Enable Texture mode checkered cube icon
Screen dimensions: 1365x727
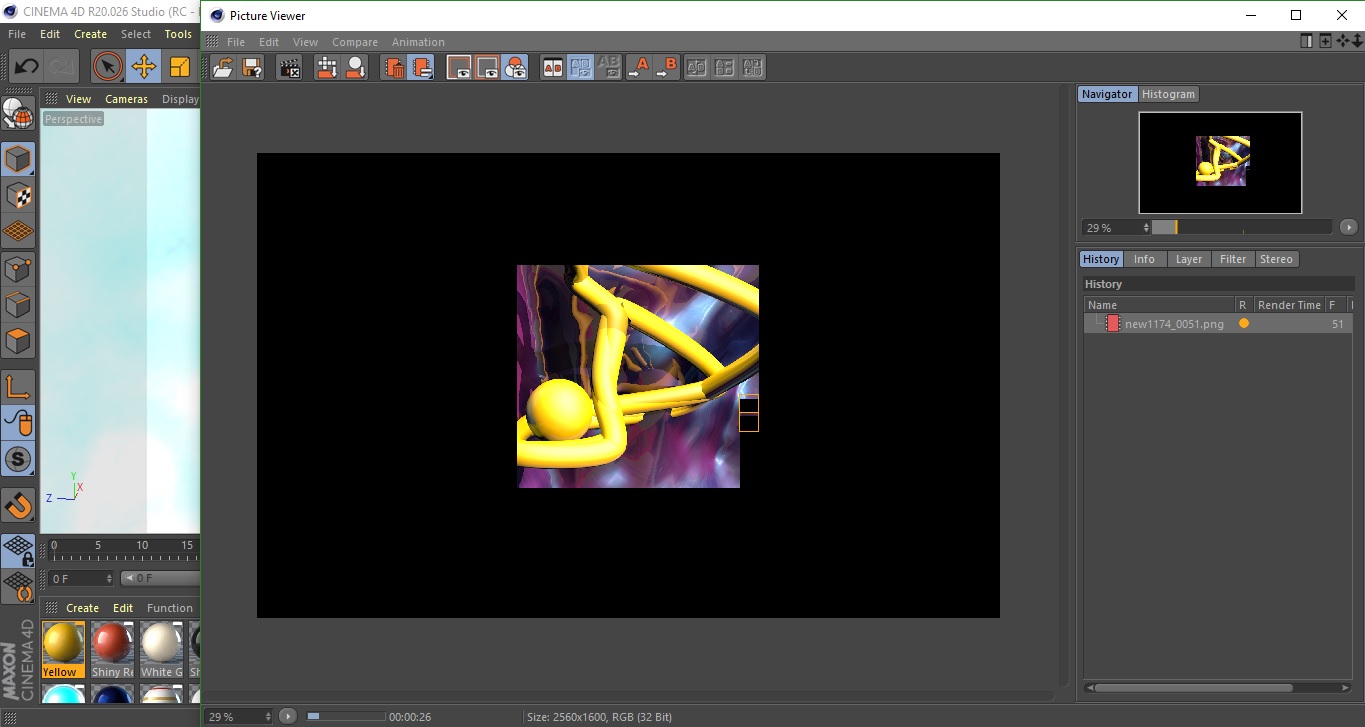click(x=18, y=195)
